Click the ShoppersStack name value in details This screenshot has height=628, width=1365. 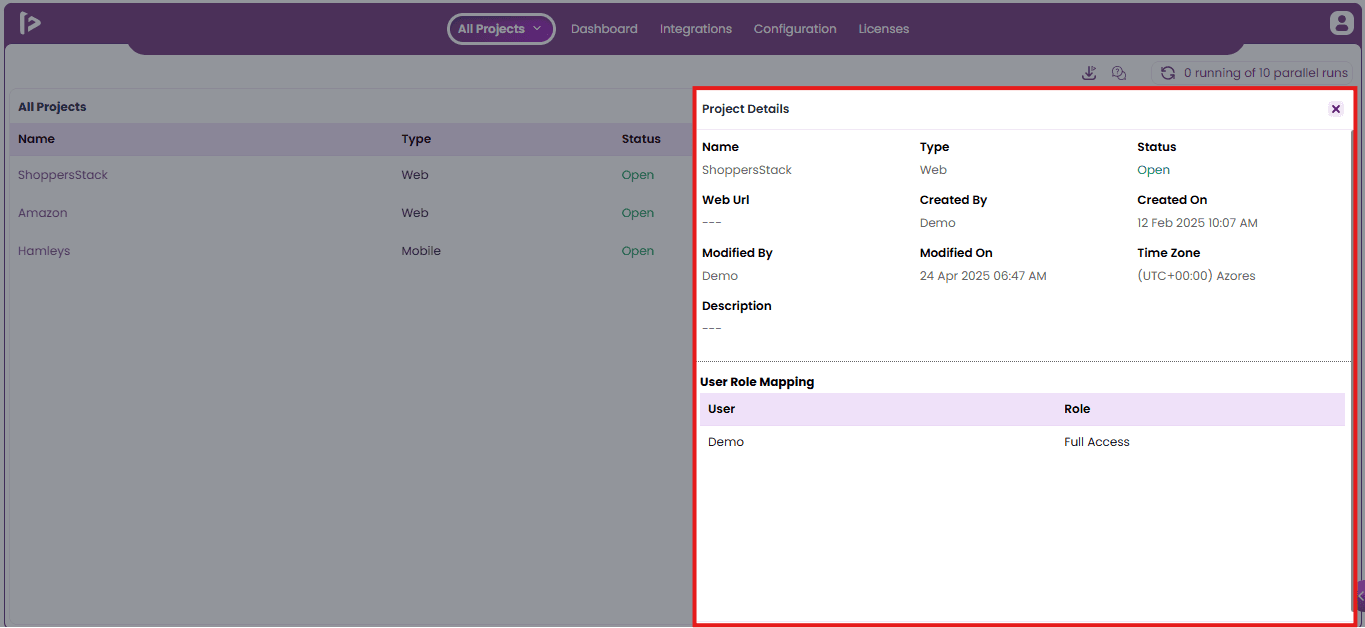[x=747, y=170]
